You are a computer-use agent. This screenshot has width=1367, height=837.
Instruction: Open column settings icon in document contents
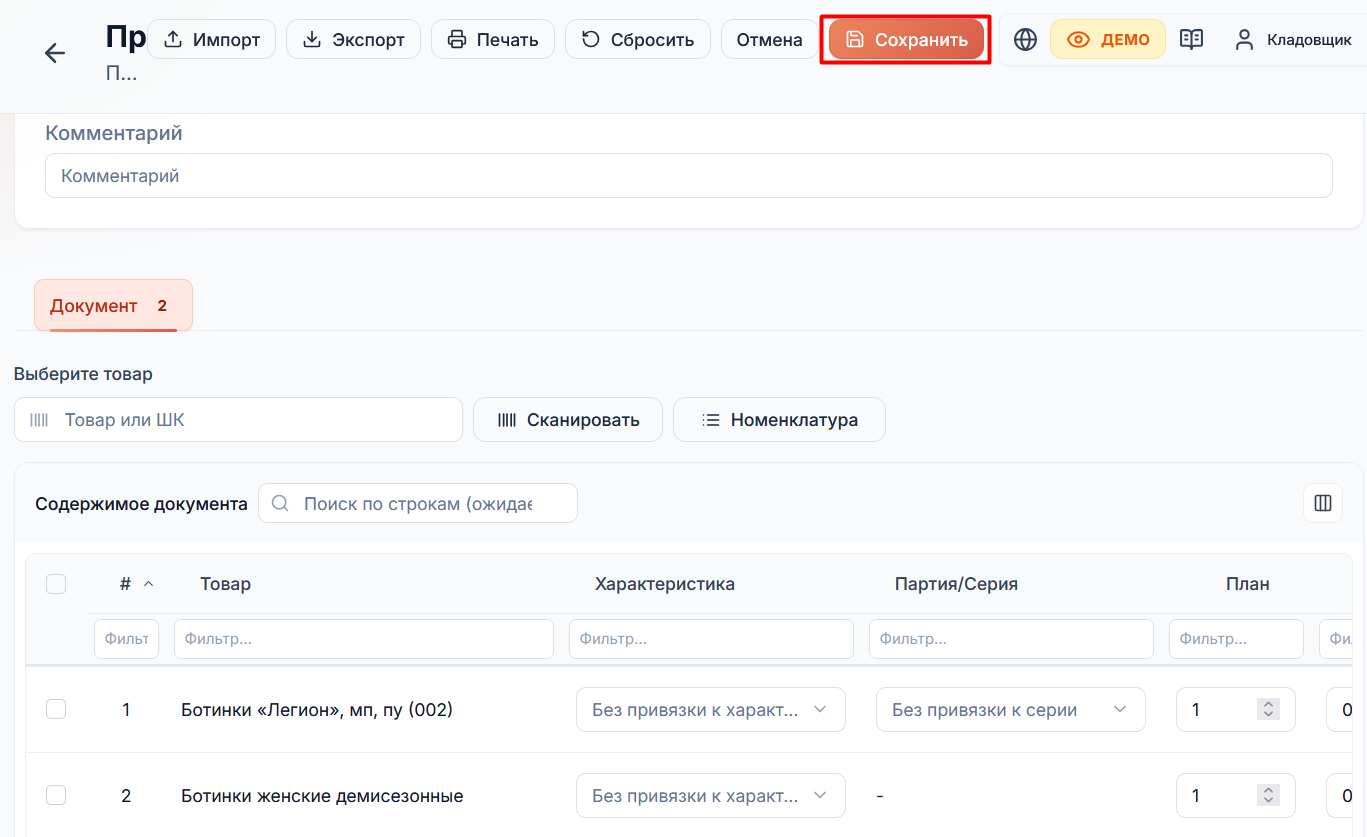click(1323, 503)
